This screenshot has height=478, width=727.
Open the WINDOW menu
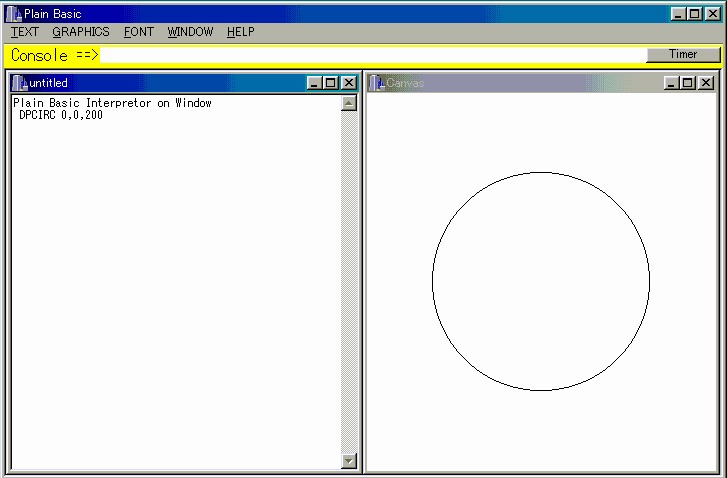[190, 32]
